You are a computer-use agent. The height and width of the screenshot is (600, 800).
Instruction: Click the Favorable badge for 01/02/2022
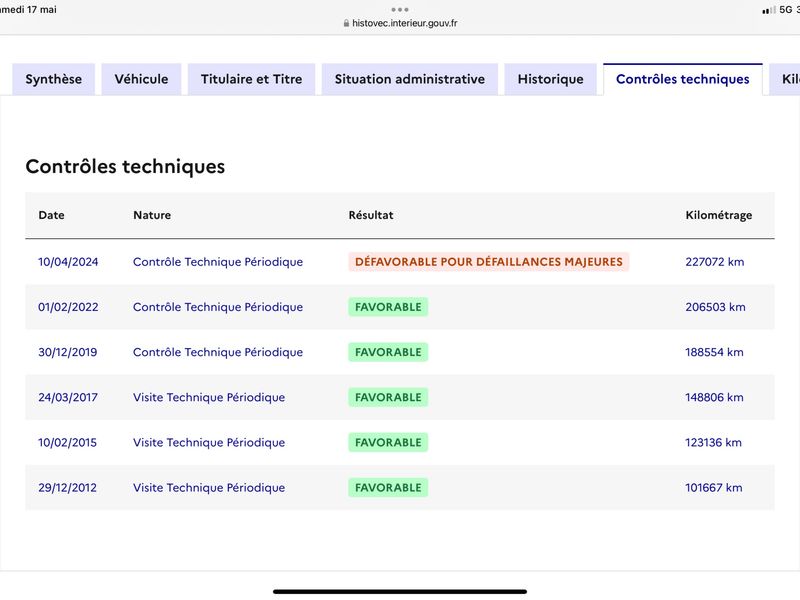[388, 307]
